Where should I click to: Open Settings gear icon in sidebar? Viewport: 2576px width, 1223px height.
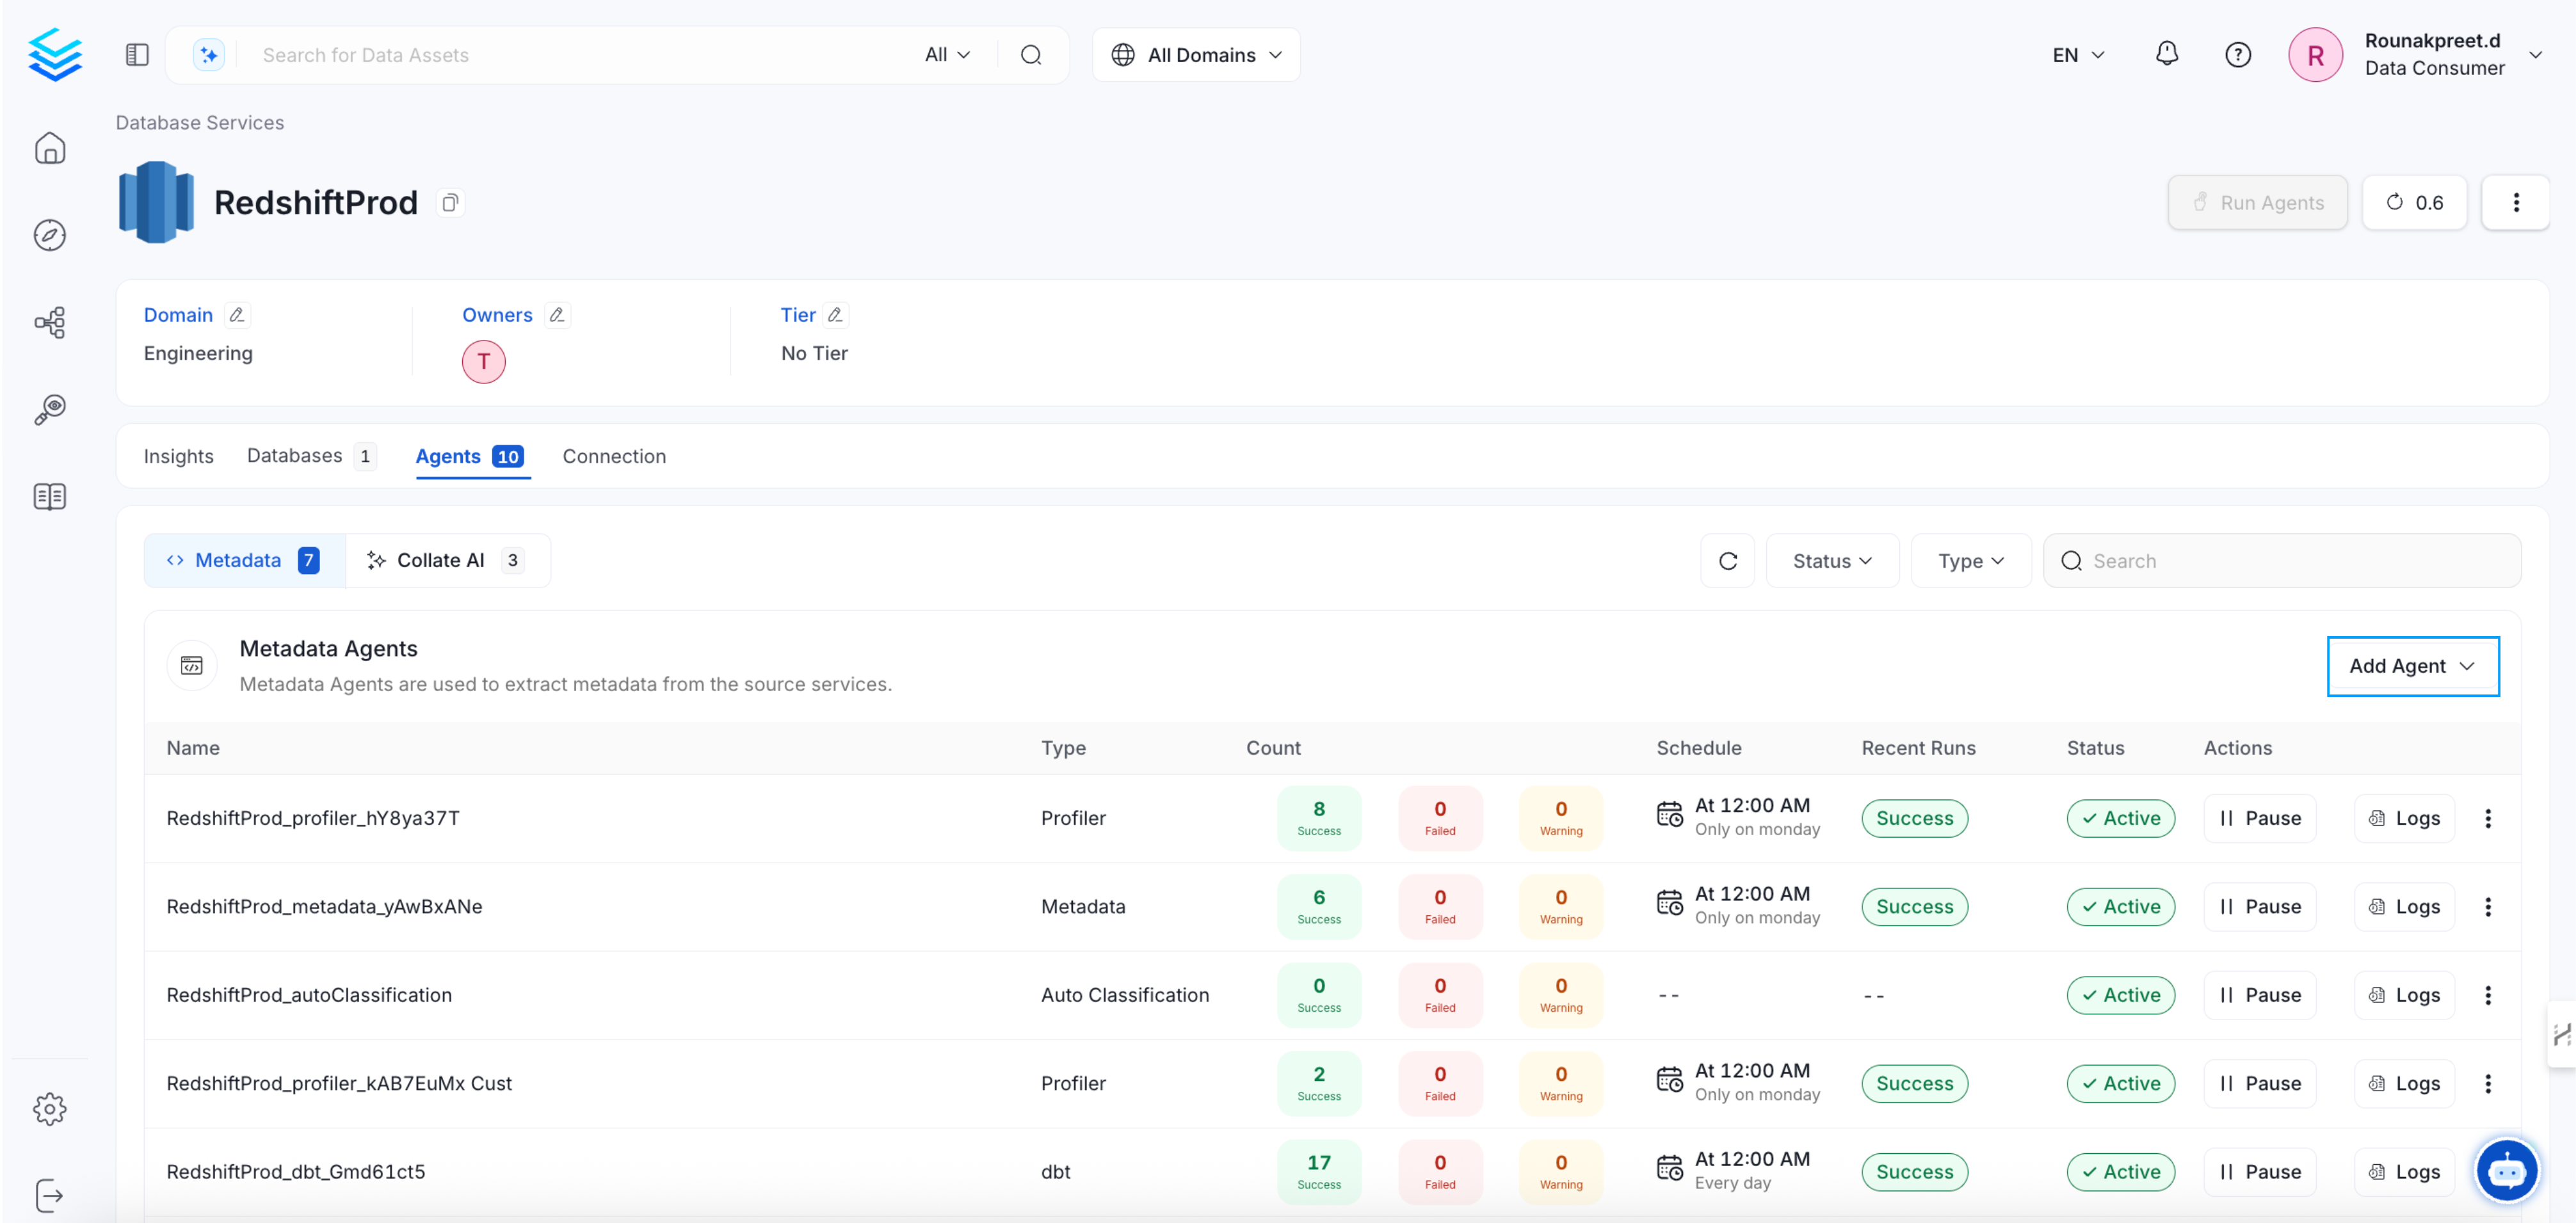tap(50, 1108)
